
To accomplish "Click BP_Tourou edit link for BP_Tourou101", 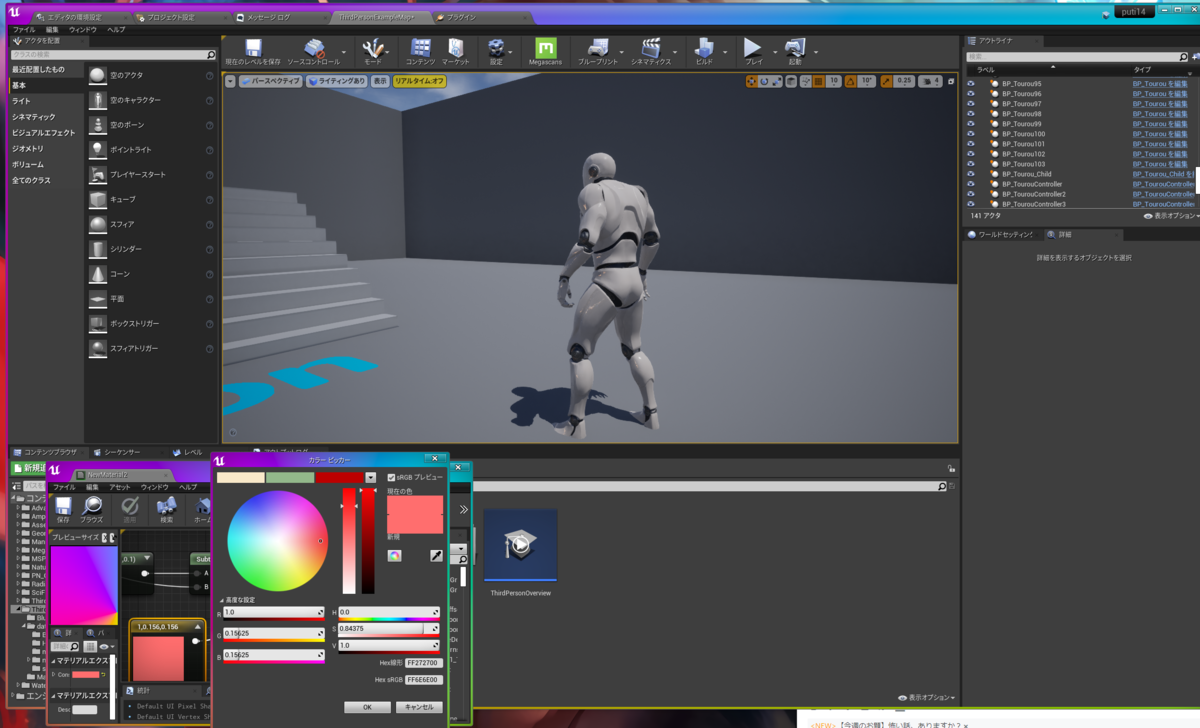I will pyautogui.click(x=1160, y=144).
